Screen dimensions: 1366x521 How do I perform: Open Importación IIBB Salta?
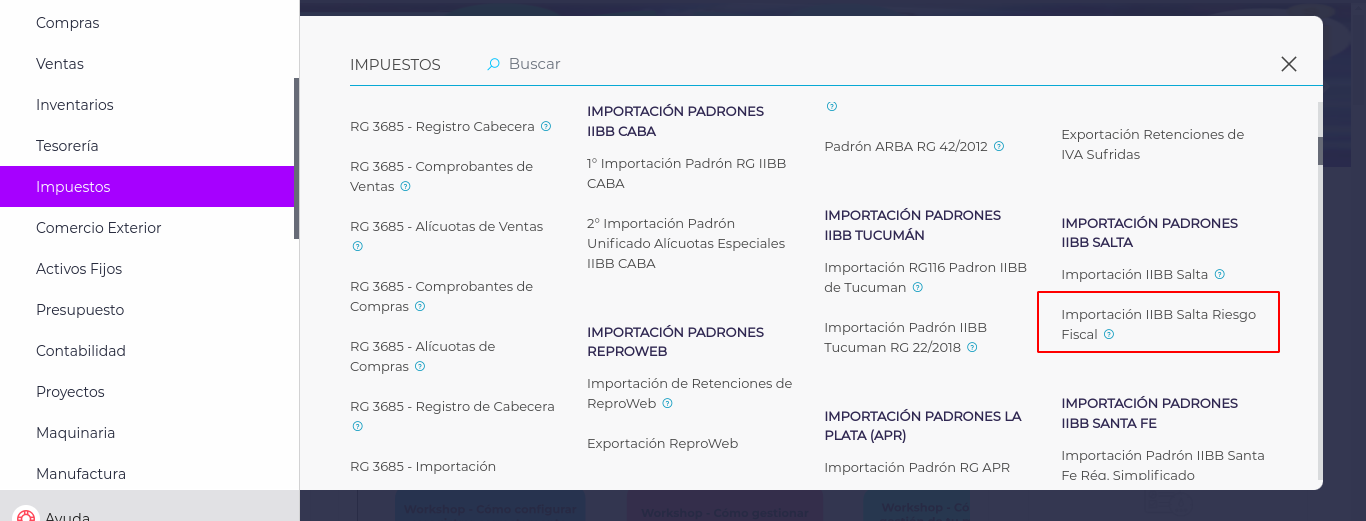click(x=1134, y=275)
